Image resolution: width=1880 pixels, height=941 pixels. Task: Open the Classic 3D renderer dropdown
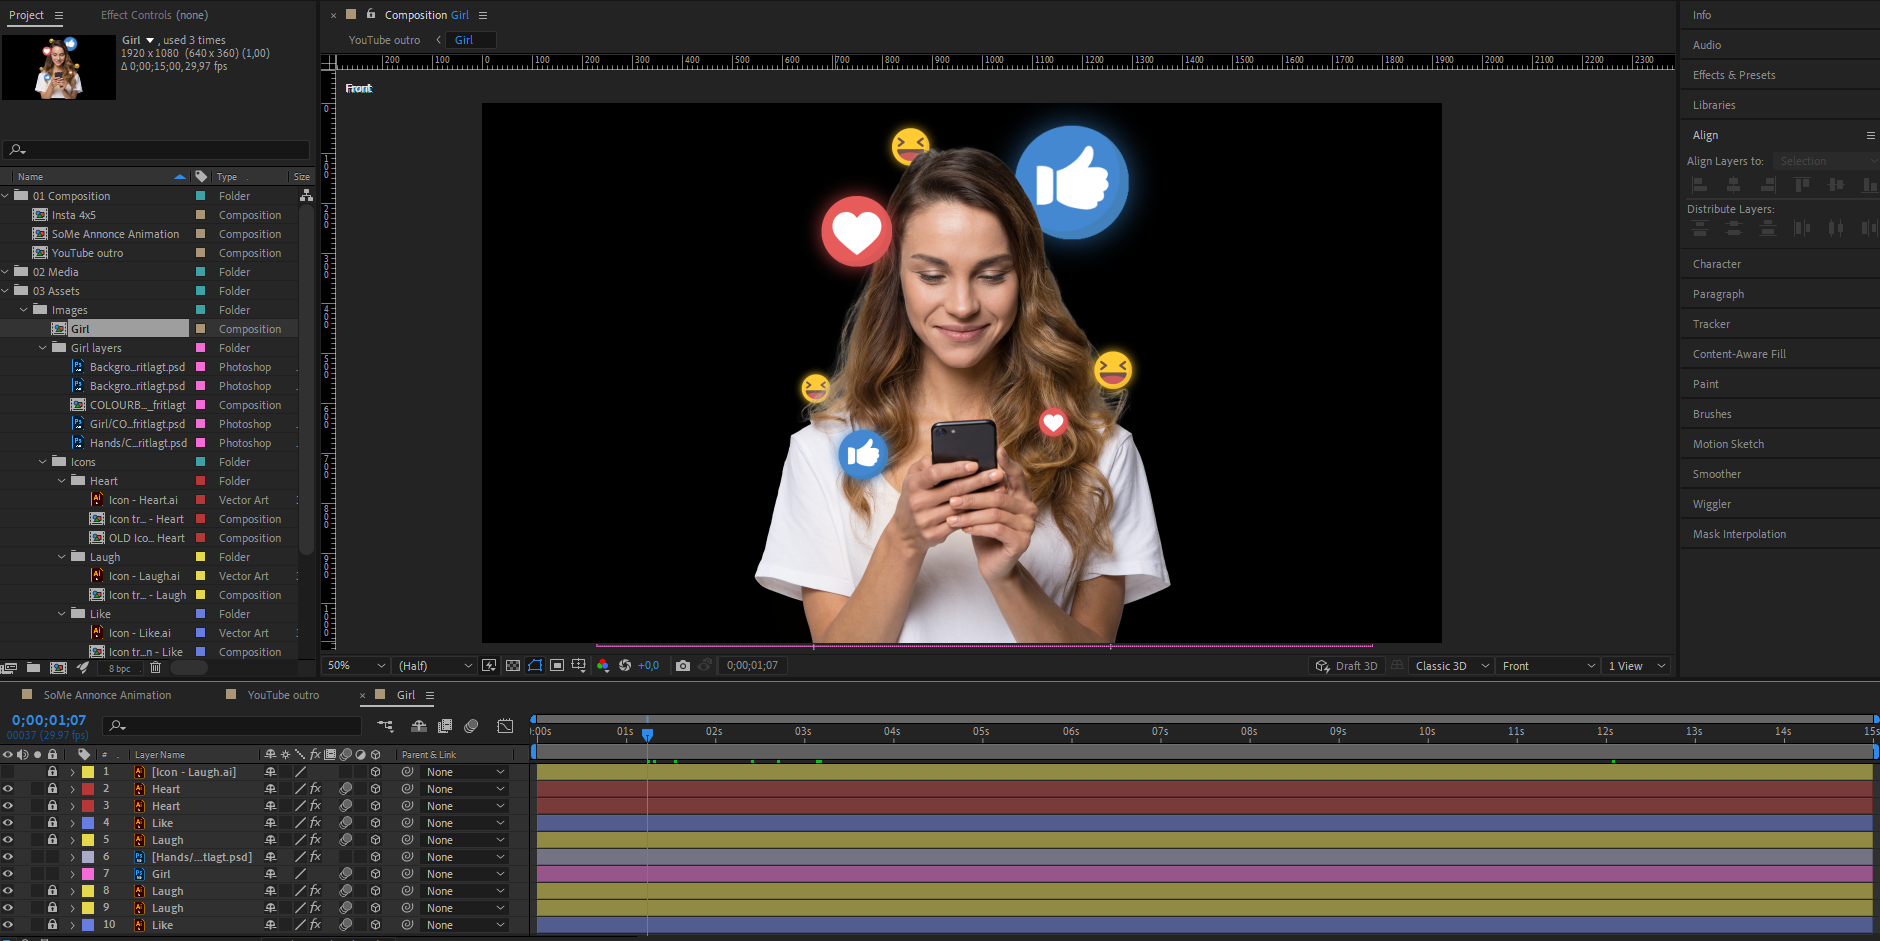[1452, 666]
